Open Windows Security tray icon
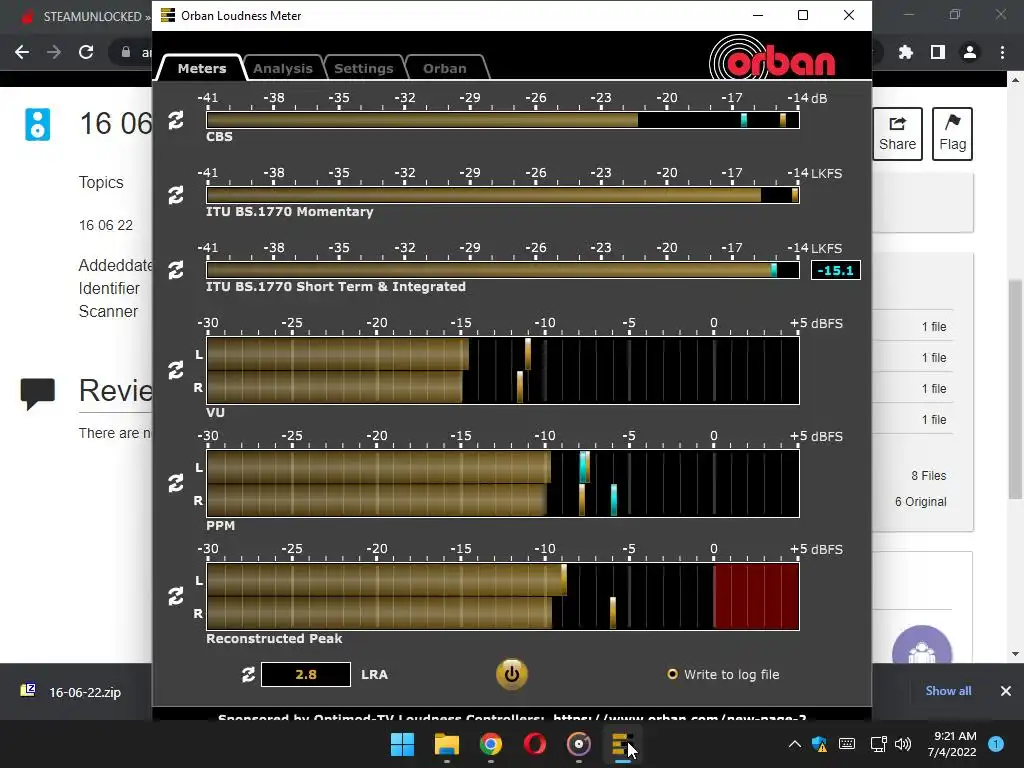Image resolution: width=1024 pixels, height=768 pixels. tap(819, 744)
